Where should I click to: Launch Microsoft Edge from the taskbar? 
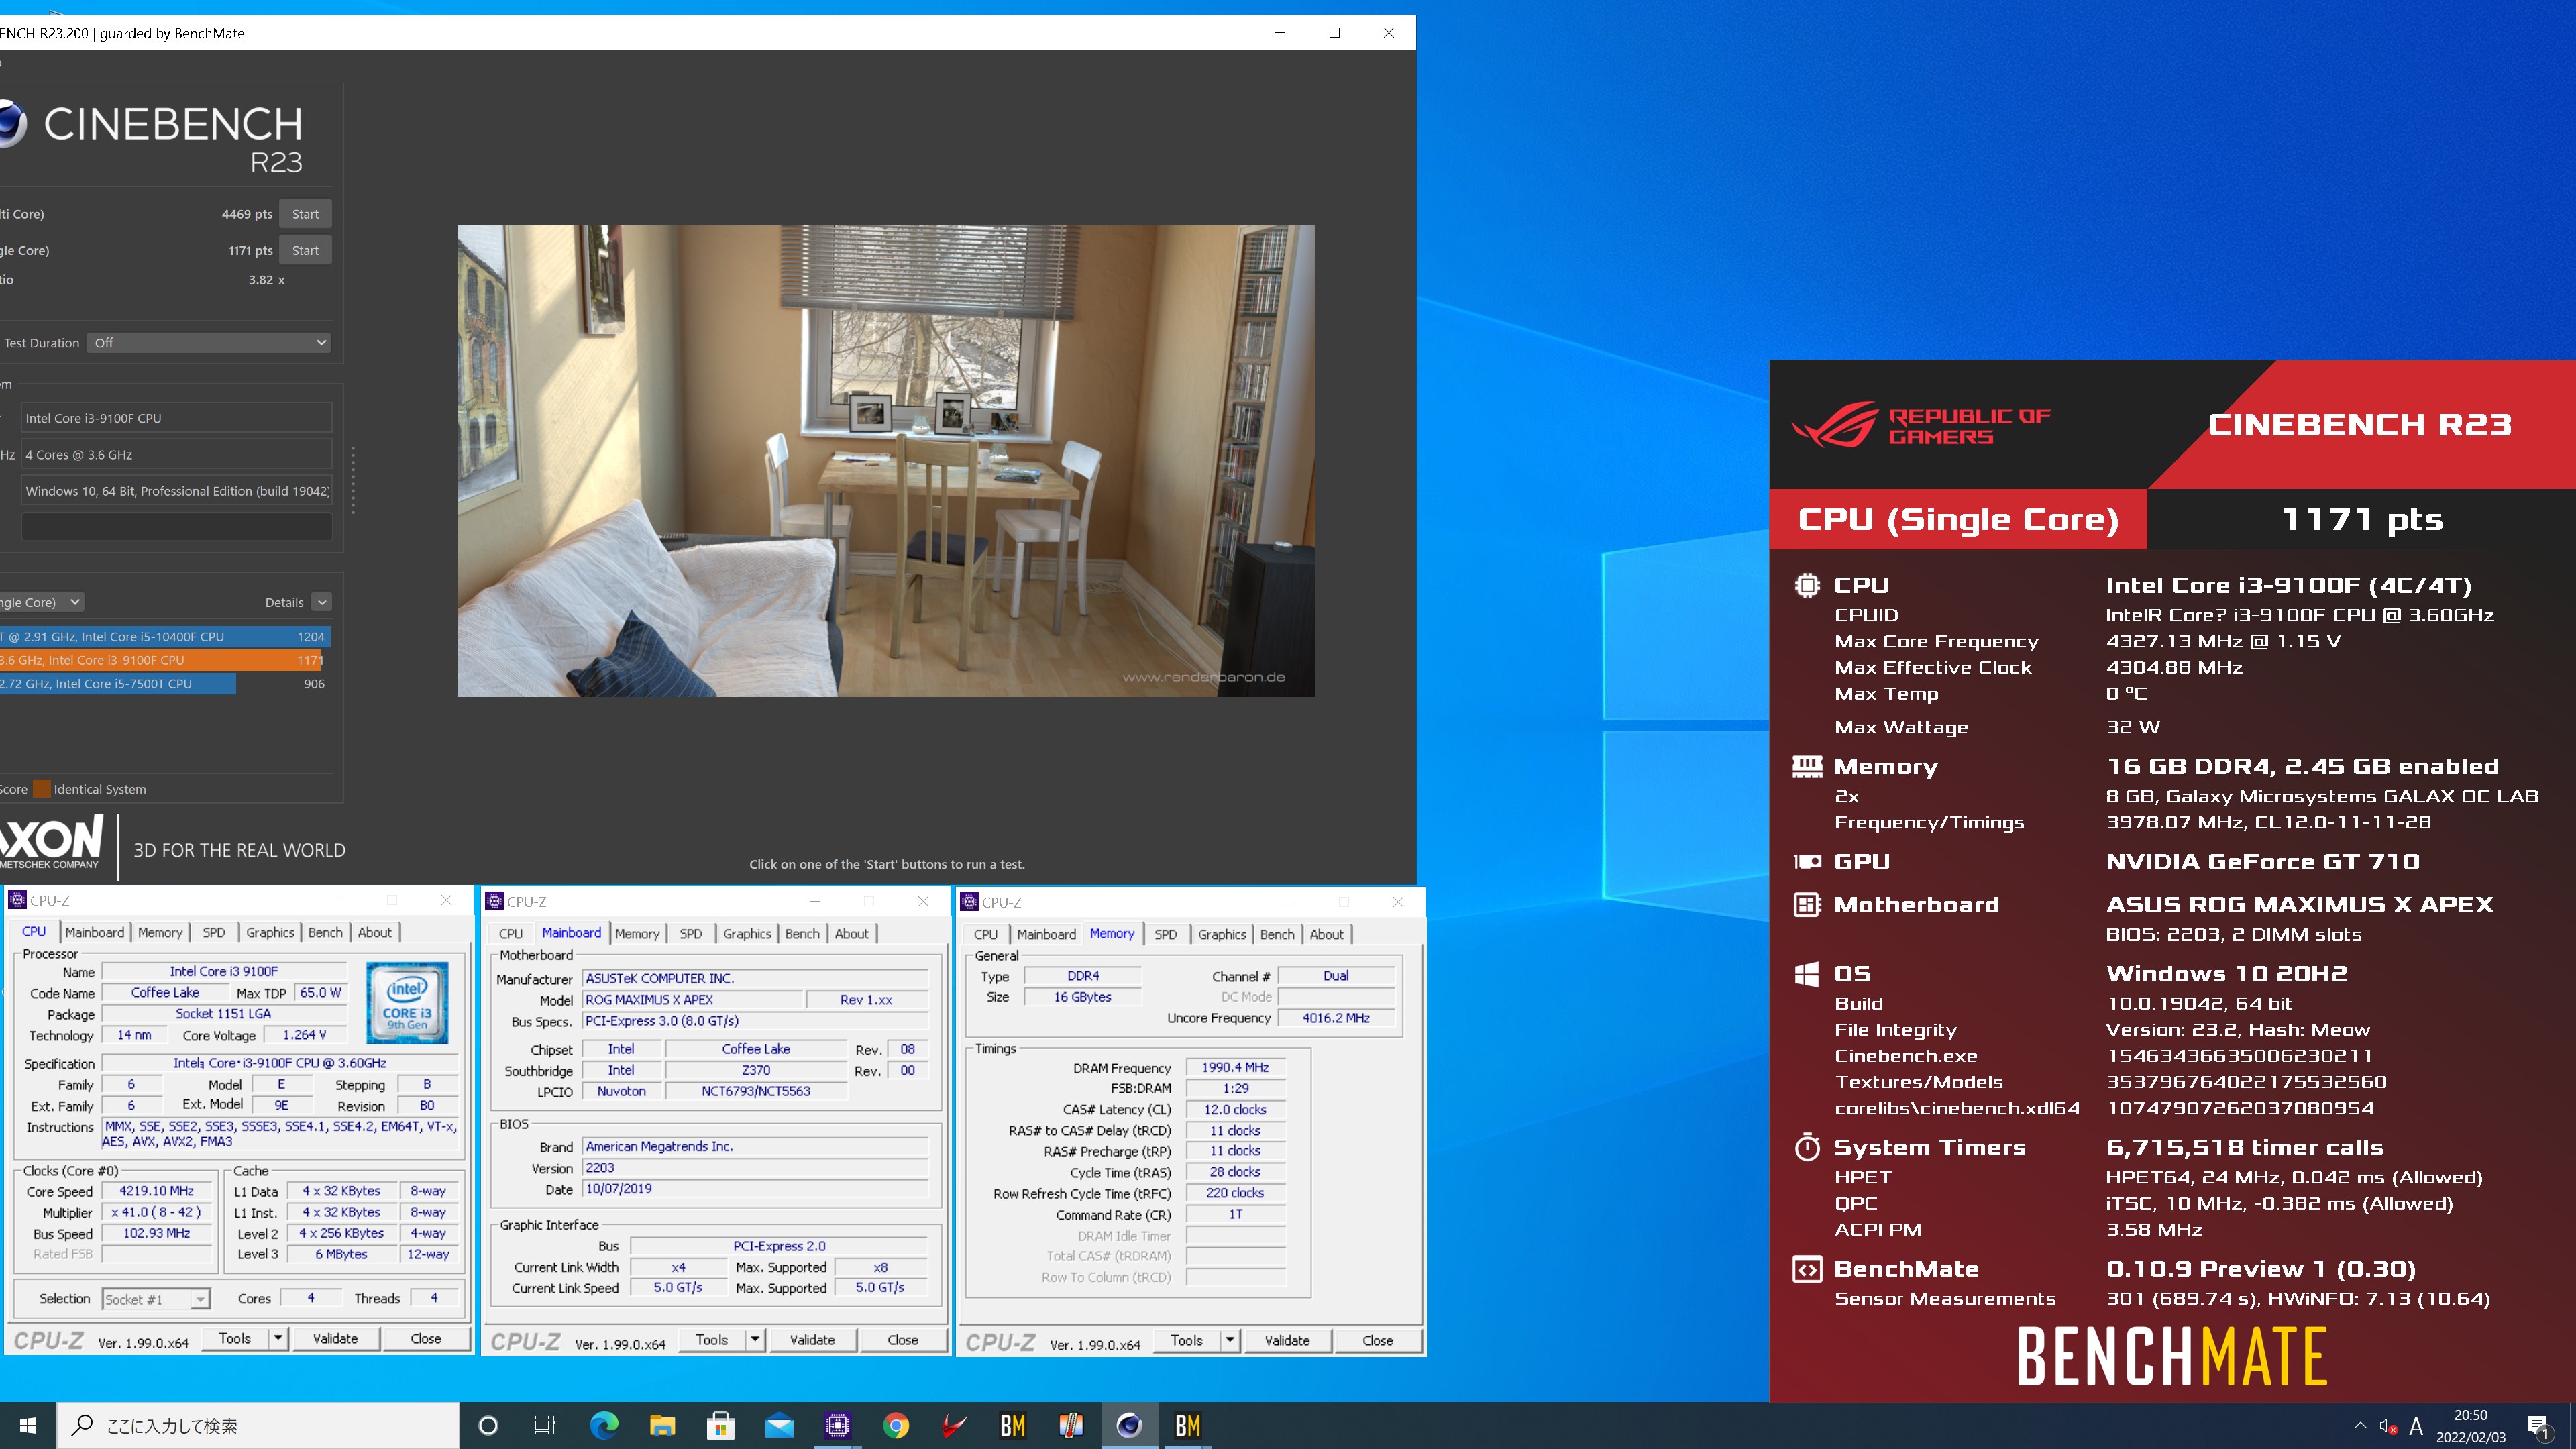[x=604, y=1425]
